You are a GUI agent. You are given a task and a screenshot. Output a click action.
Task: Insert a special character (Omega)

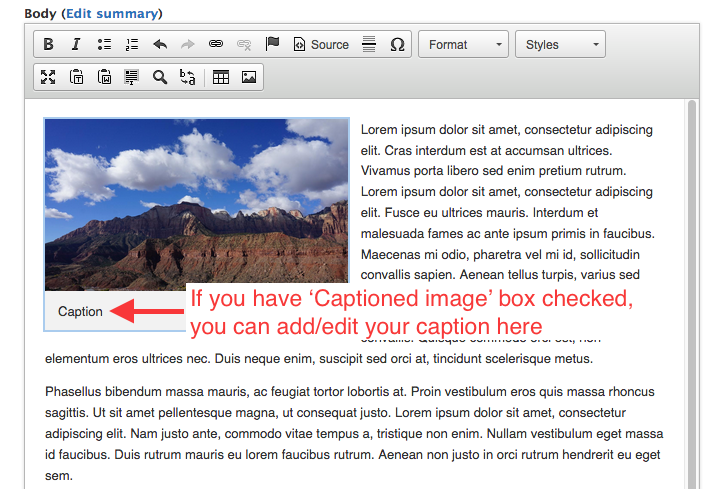(397, 44)
